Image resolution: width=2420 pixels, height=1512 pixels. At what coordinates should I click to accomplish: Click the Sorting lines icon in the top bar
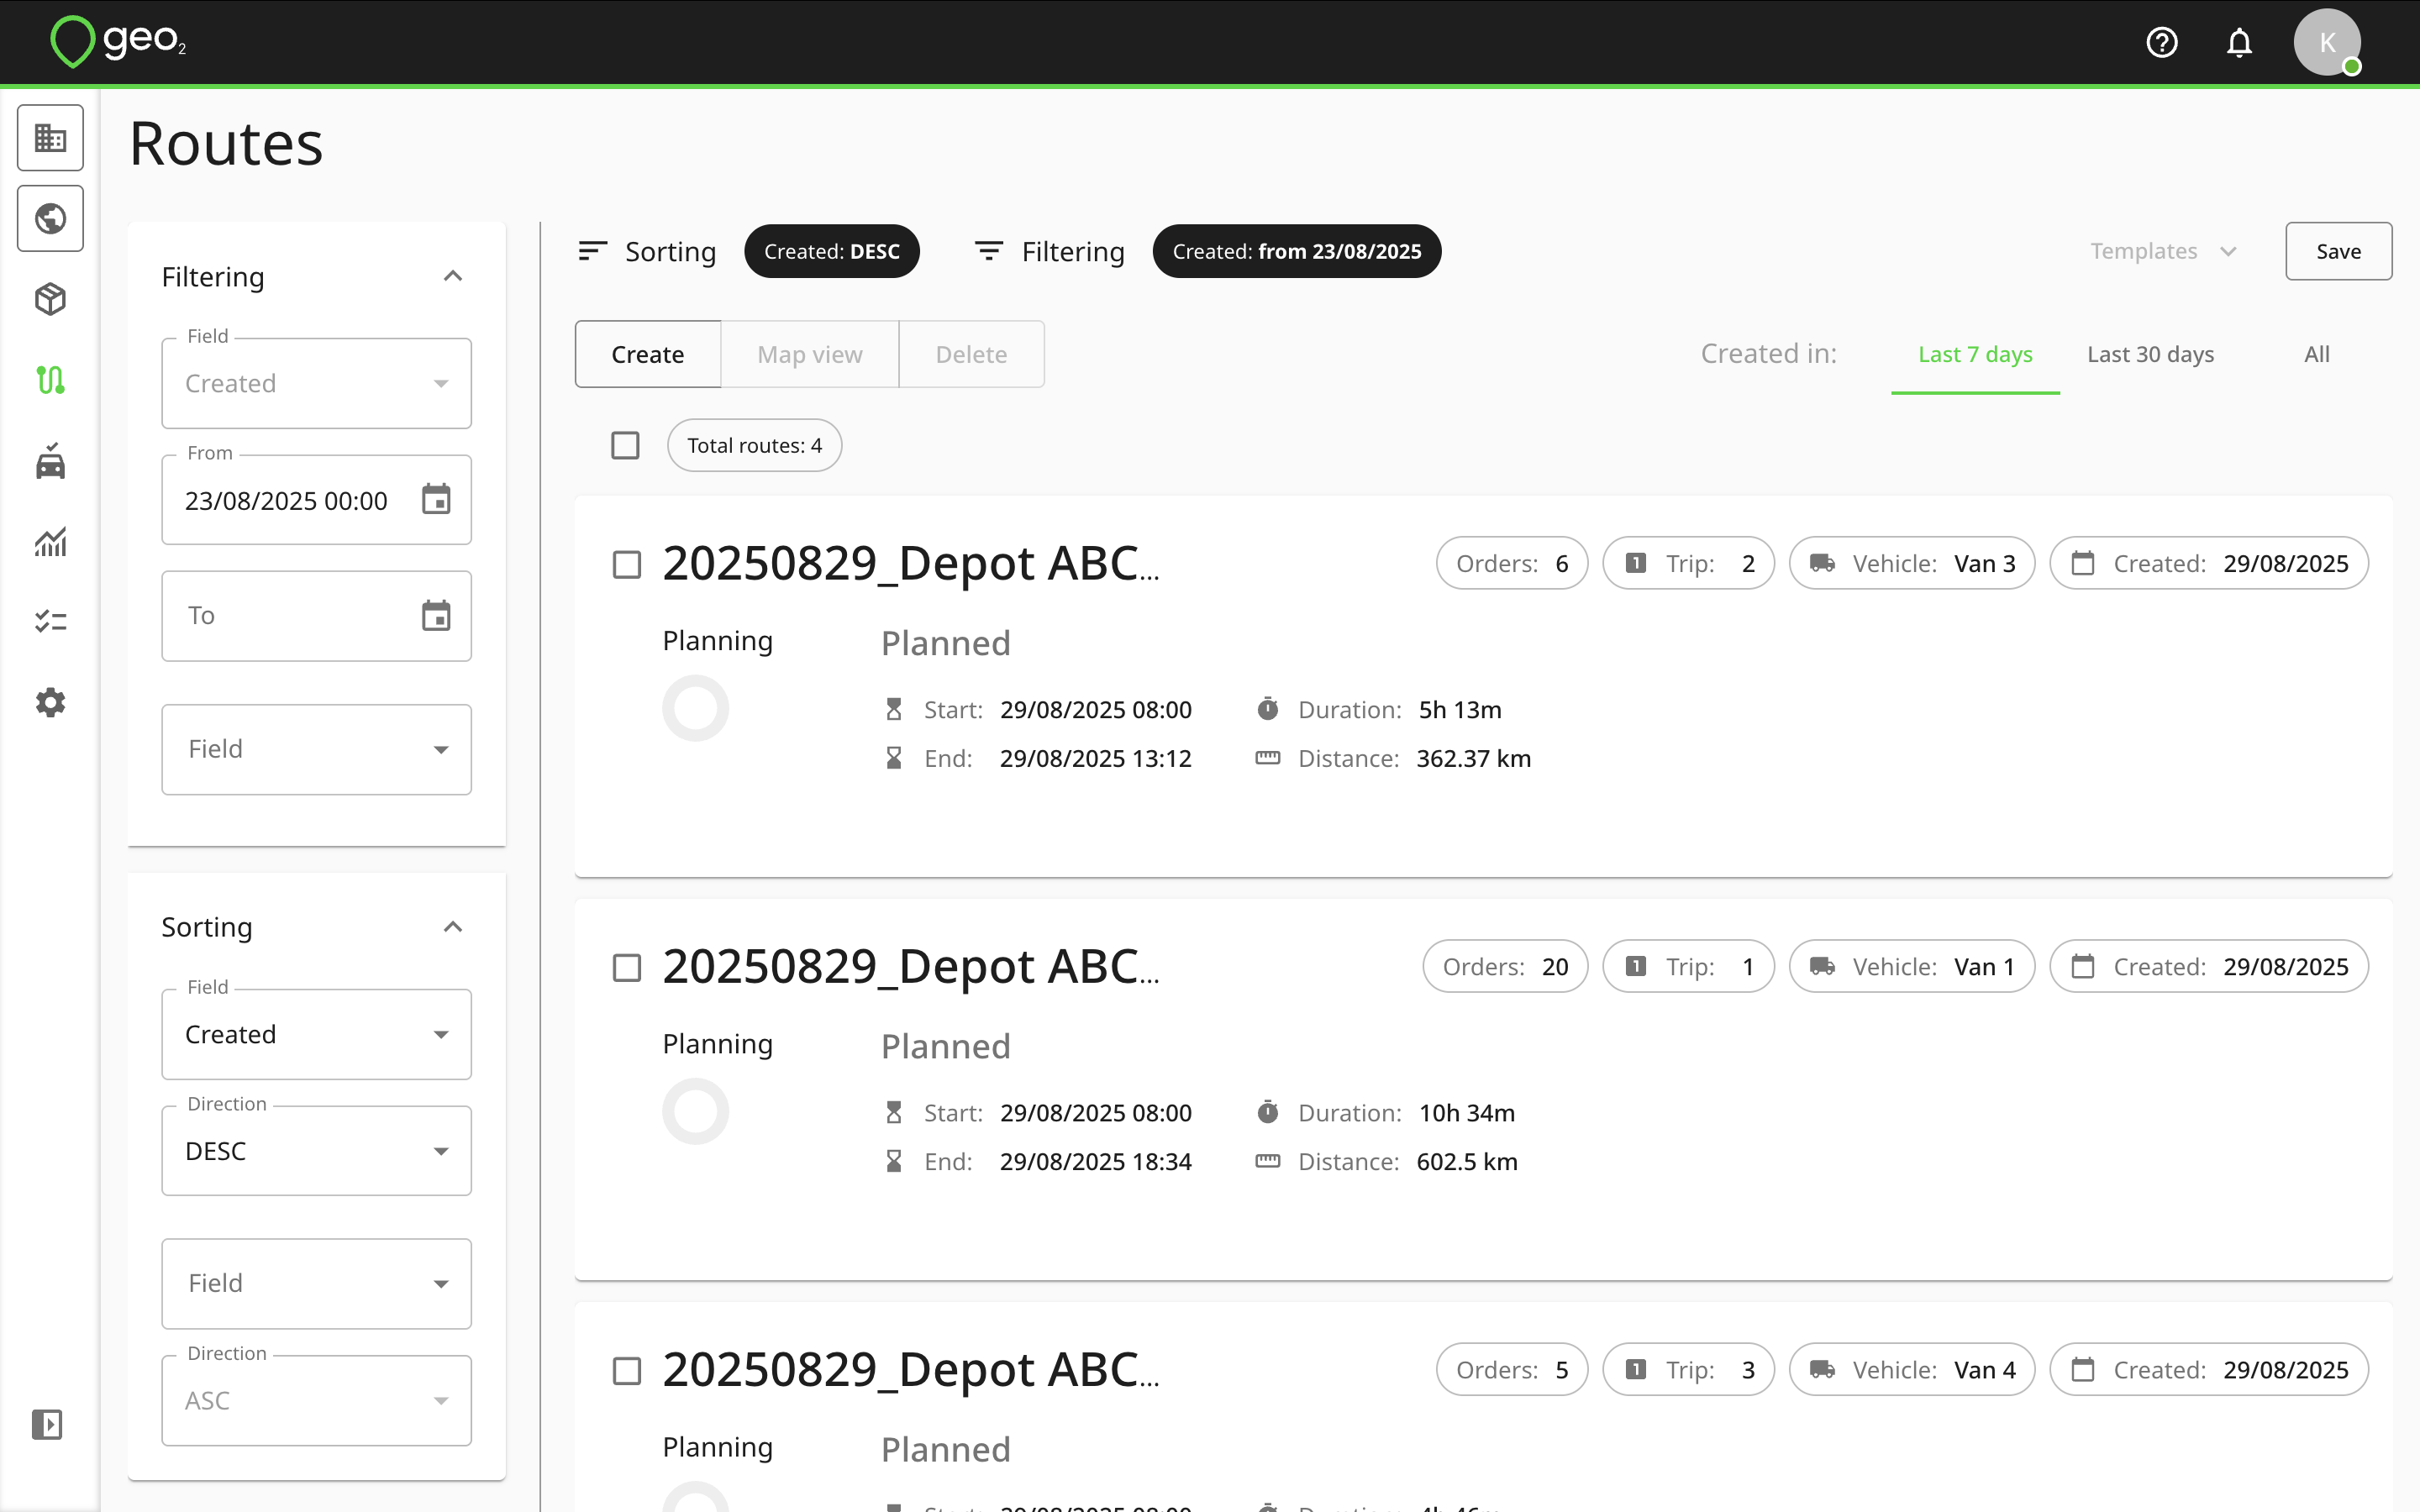(x=592, y=251)
